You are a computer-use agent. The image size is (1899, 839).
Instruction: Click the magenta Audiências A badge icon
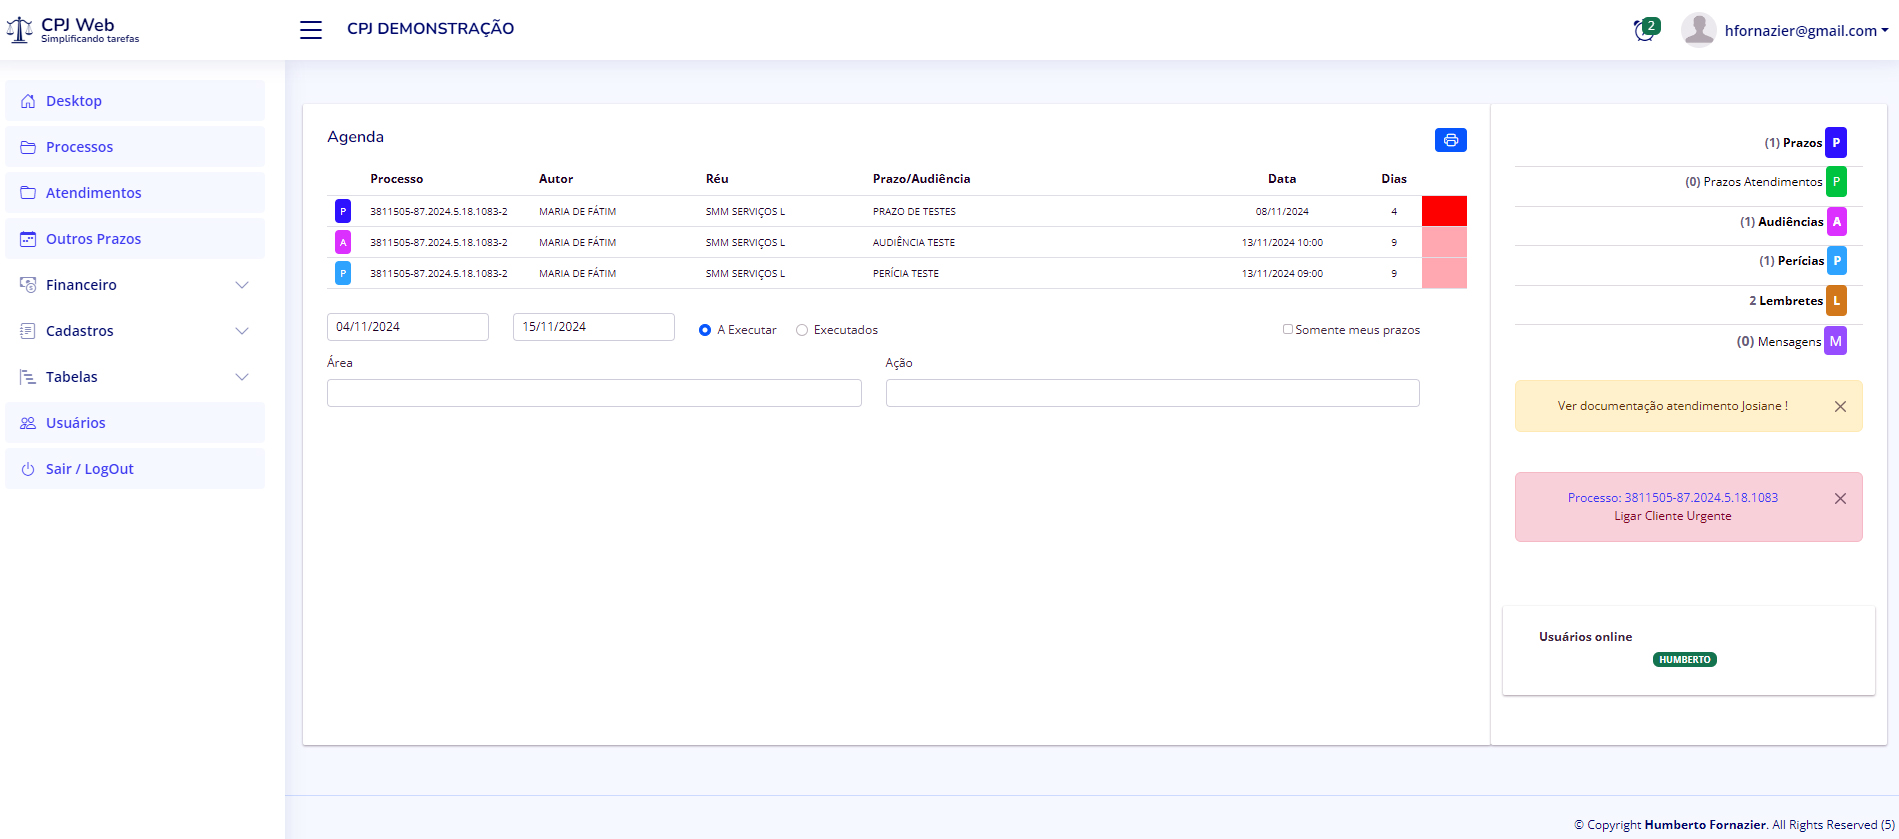pyautogui.click(x=1836, y=222)
